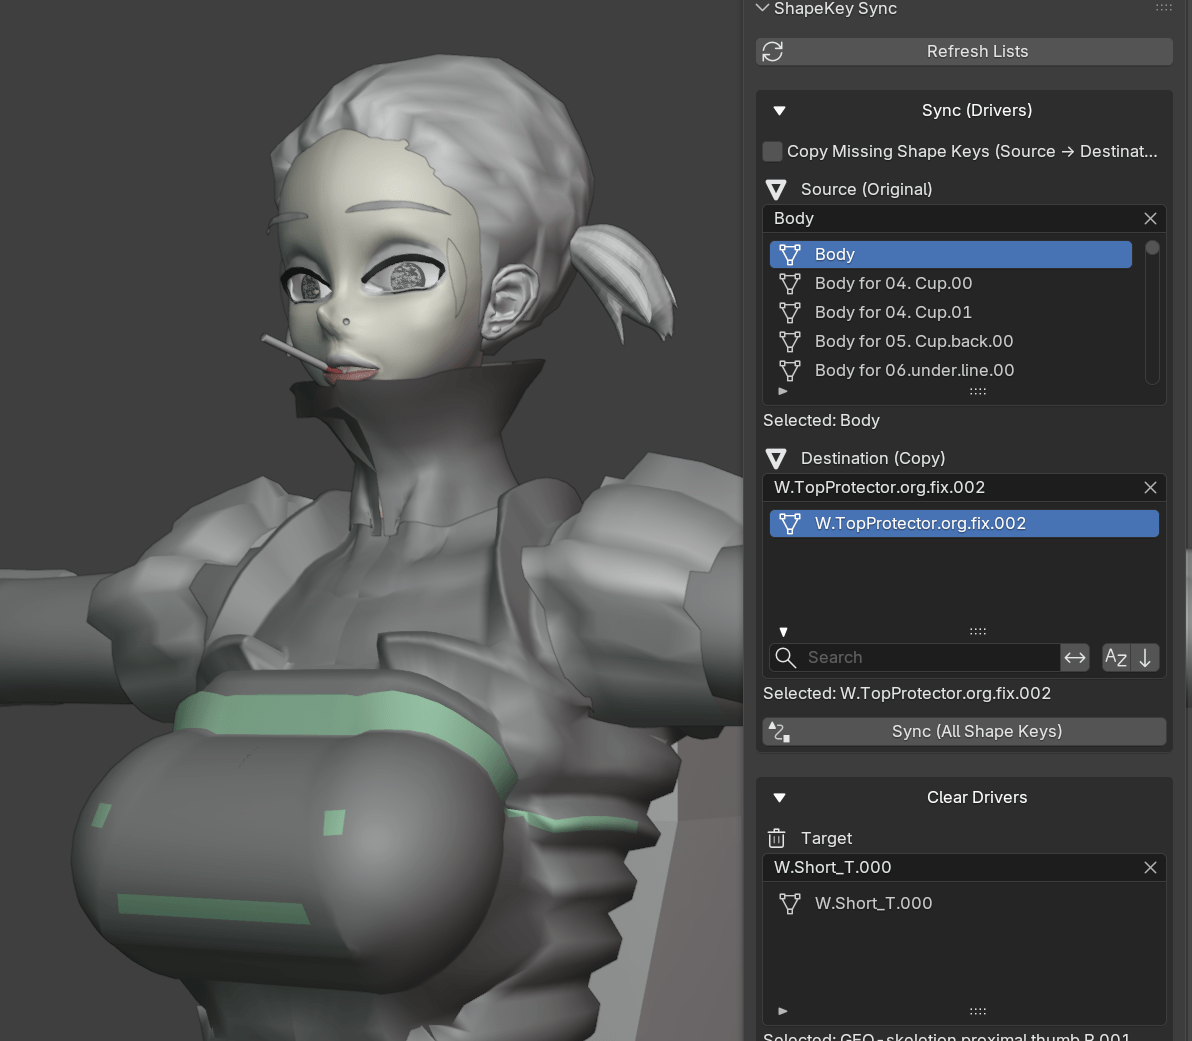1192x1041 pixels.
Task: Collapse the Sync (Drivers) section
Action: [x=779, y=110]
